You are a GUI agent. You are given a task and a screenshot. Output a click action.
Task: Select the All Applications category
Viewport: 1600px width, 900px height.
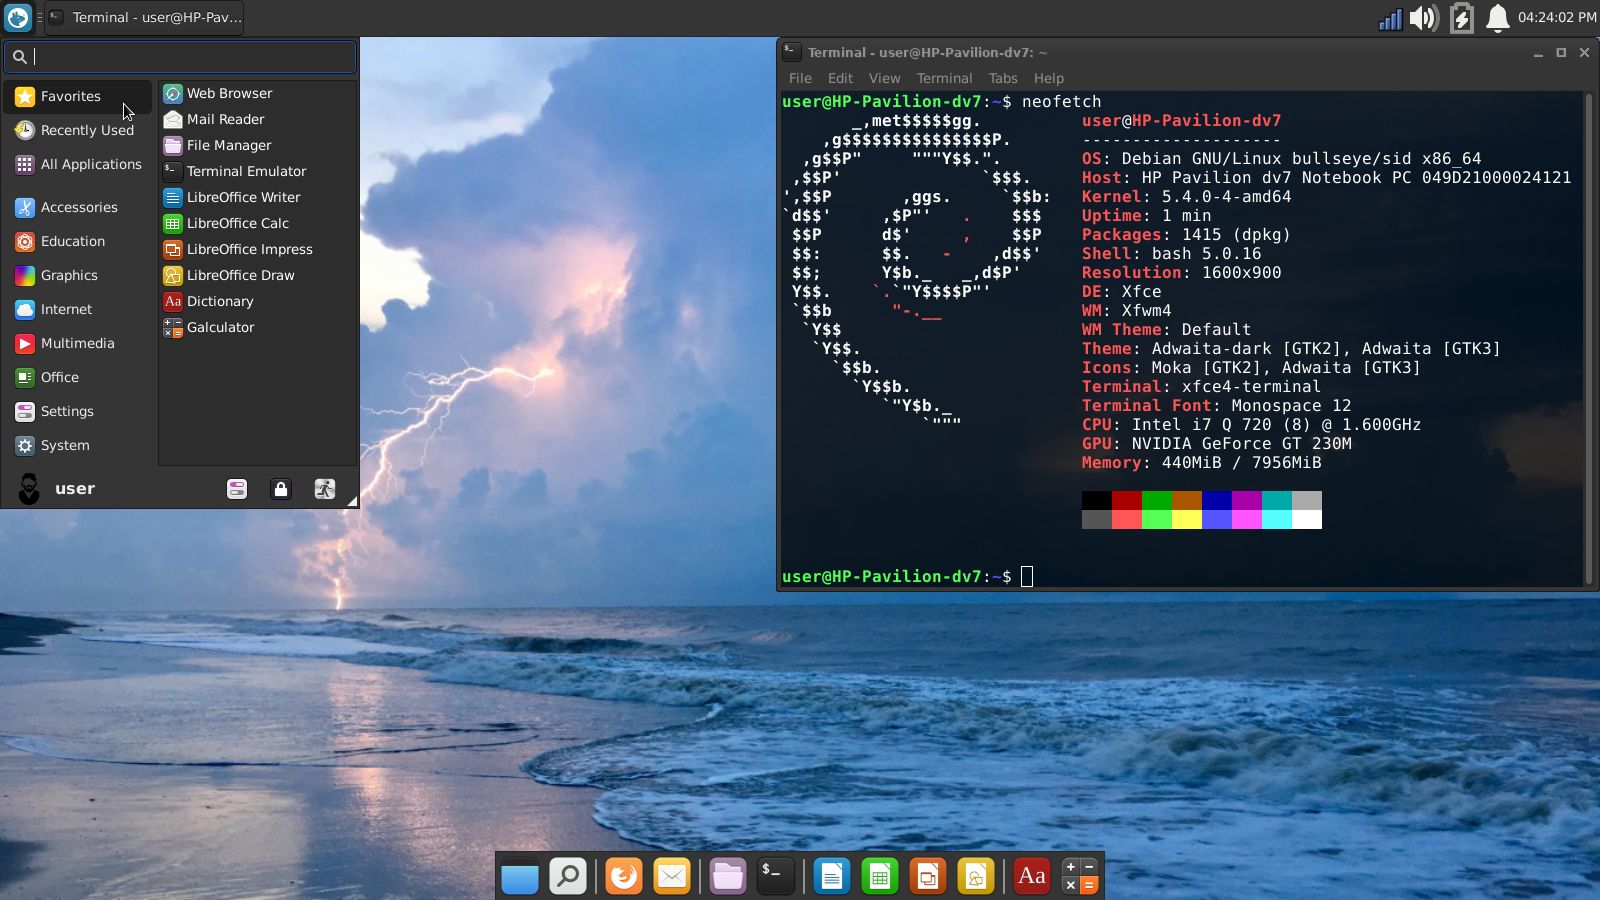pyautogui.click(x=89, y=164)
